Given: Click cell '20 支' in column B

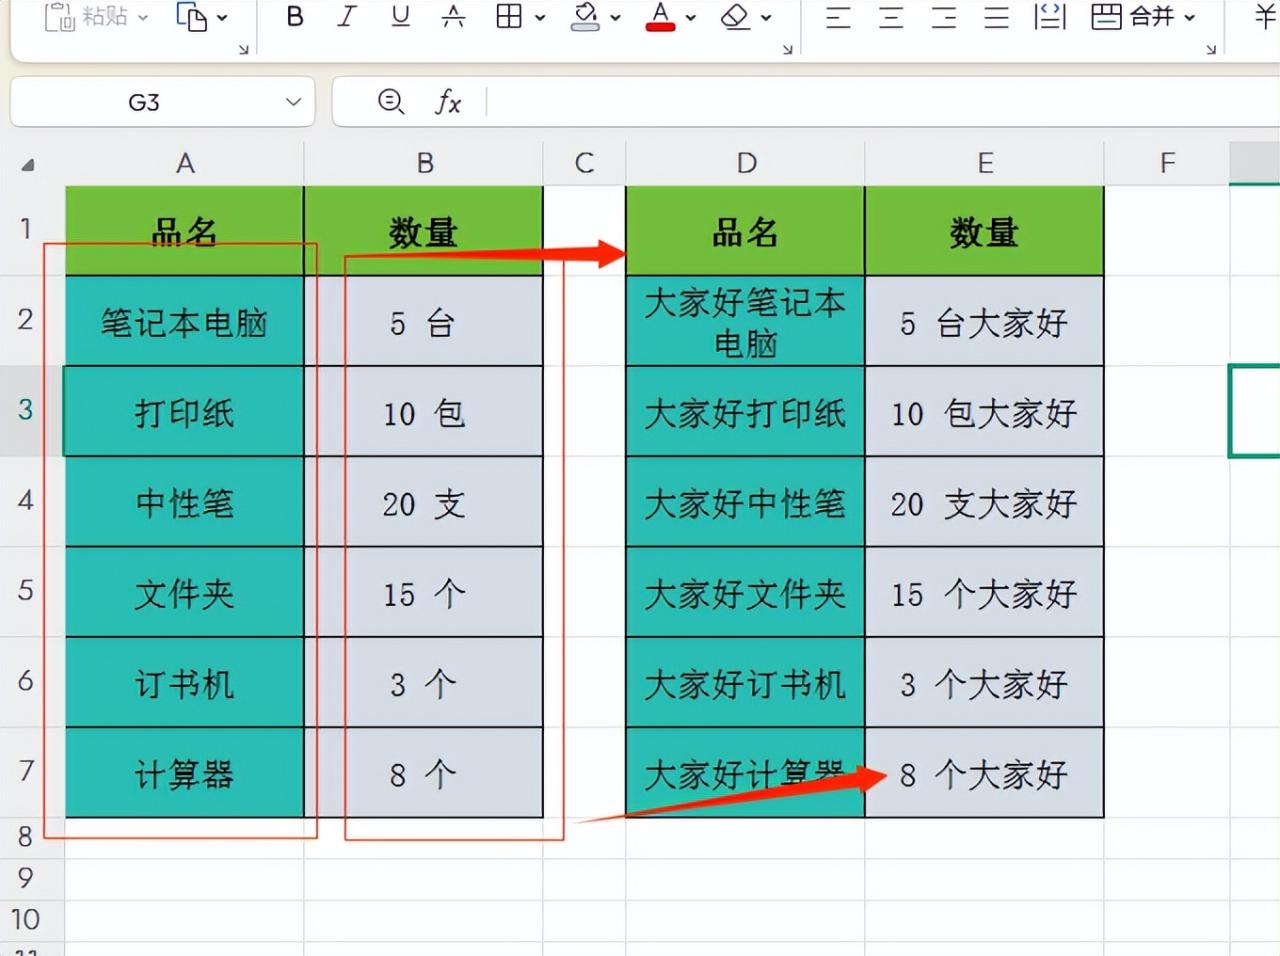Looking at the screenshot, I should click(424, 502).
